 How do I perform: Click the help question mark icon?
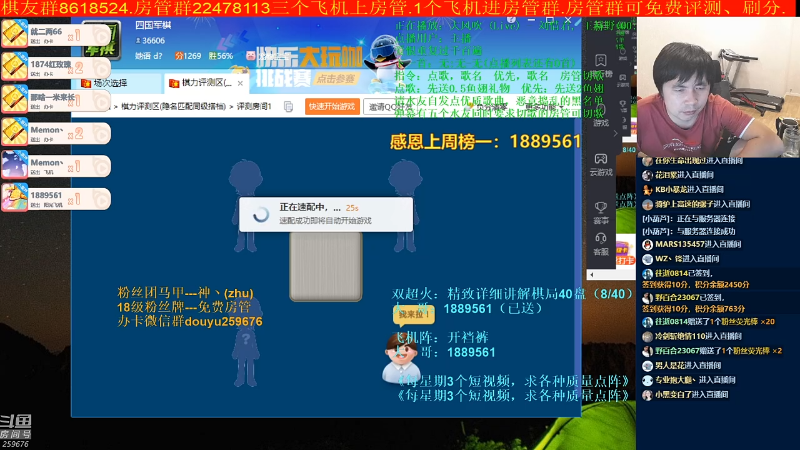tap(511, 20)
